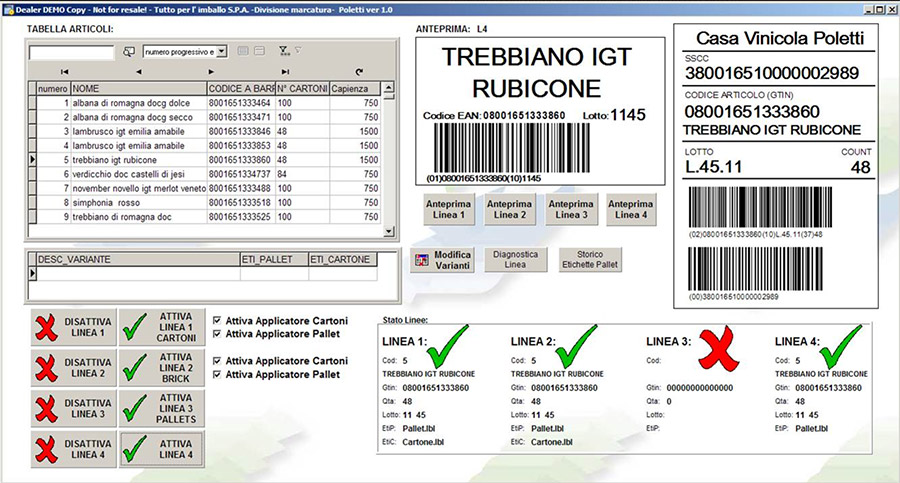Toggle second Attiva Applicatore Cartoni checkbox
The width and height of the screenshot is (900, 483).
217,361
